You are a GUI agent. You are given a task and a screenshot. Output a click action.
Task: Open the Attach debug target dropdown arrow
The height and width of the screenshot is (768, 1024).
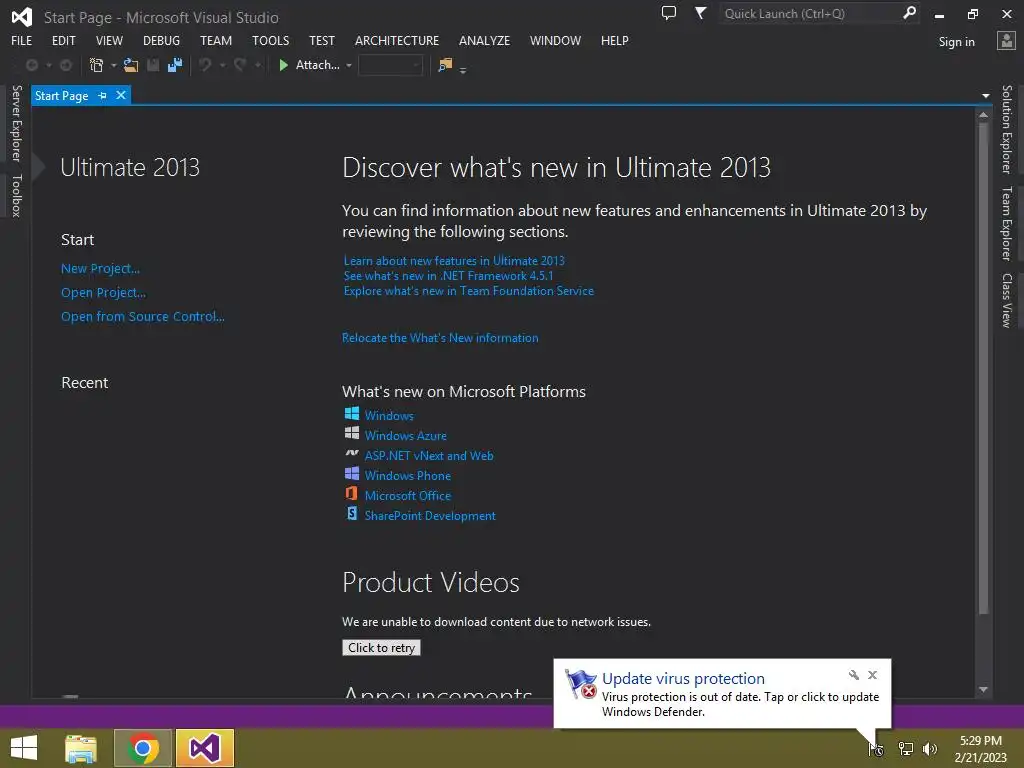[349, 65]
